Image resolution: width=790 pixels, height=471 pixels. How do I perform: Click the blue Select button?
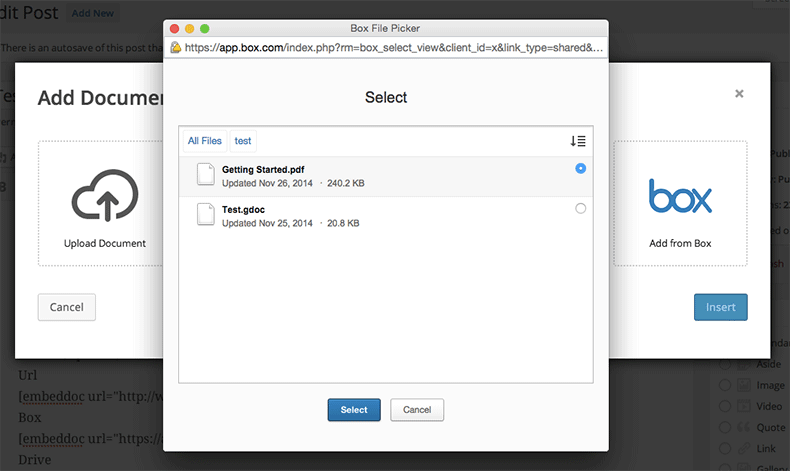click(x=354, y=410)
